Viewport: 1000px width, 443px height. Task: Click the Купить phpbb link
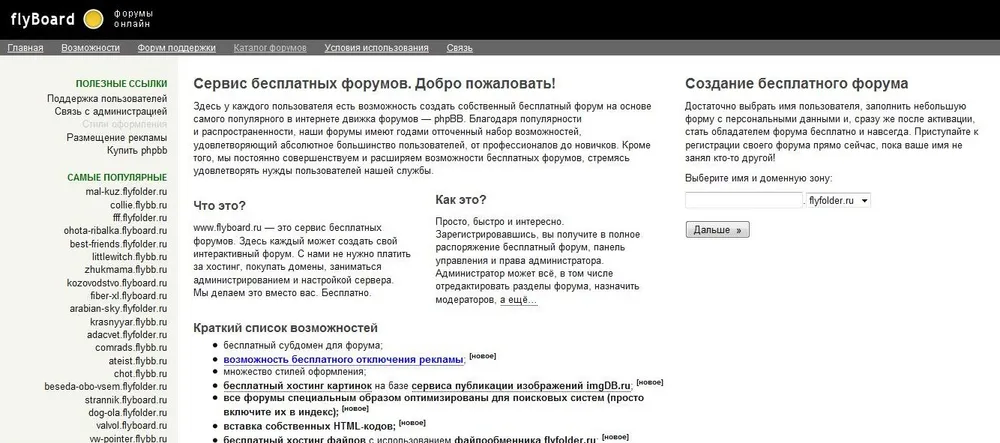tap(137, 150)
